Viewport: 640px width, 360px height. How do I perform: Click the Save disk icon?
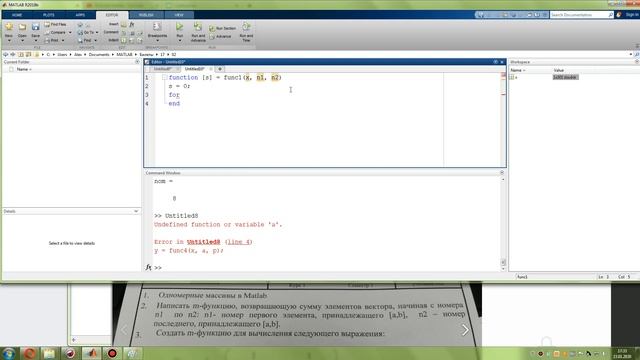coord(36,27)
